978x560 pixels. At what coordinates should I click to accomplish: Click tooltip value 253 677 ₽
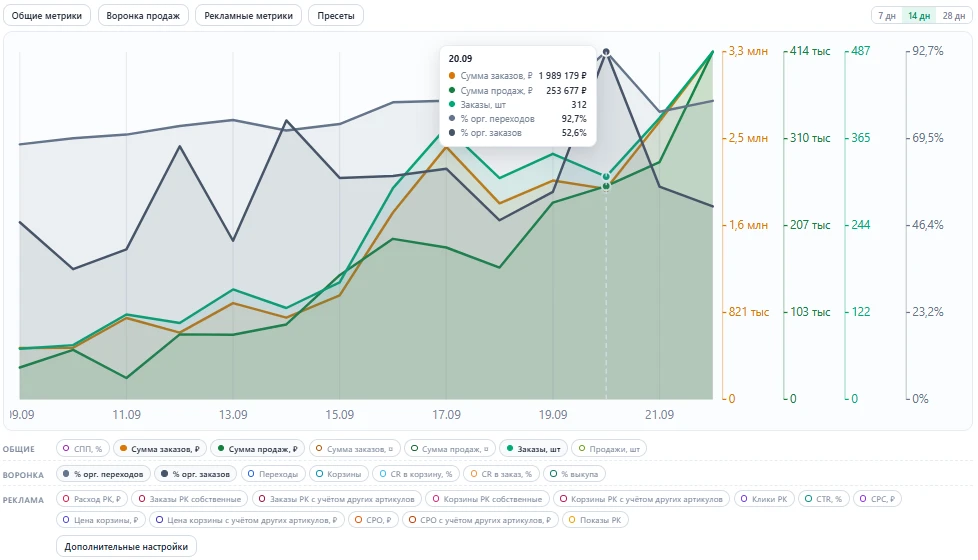click(x=566, y=90)
